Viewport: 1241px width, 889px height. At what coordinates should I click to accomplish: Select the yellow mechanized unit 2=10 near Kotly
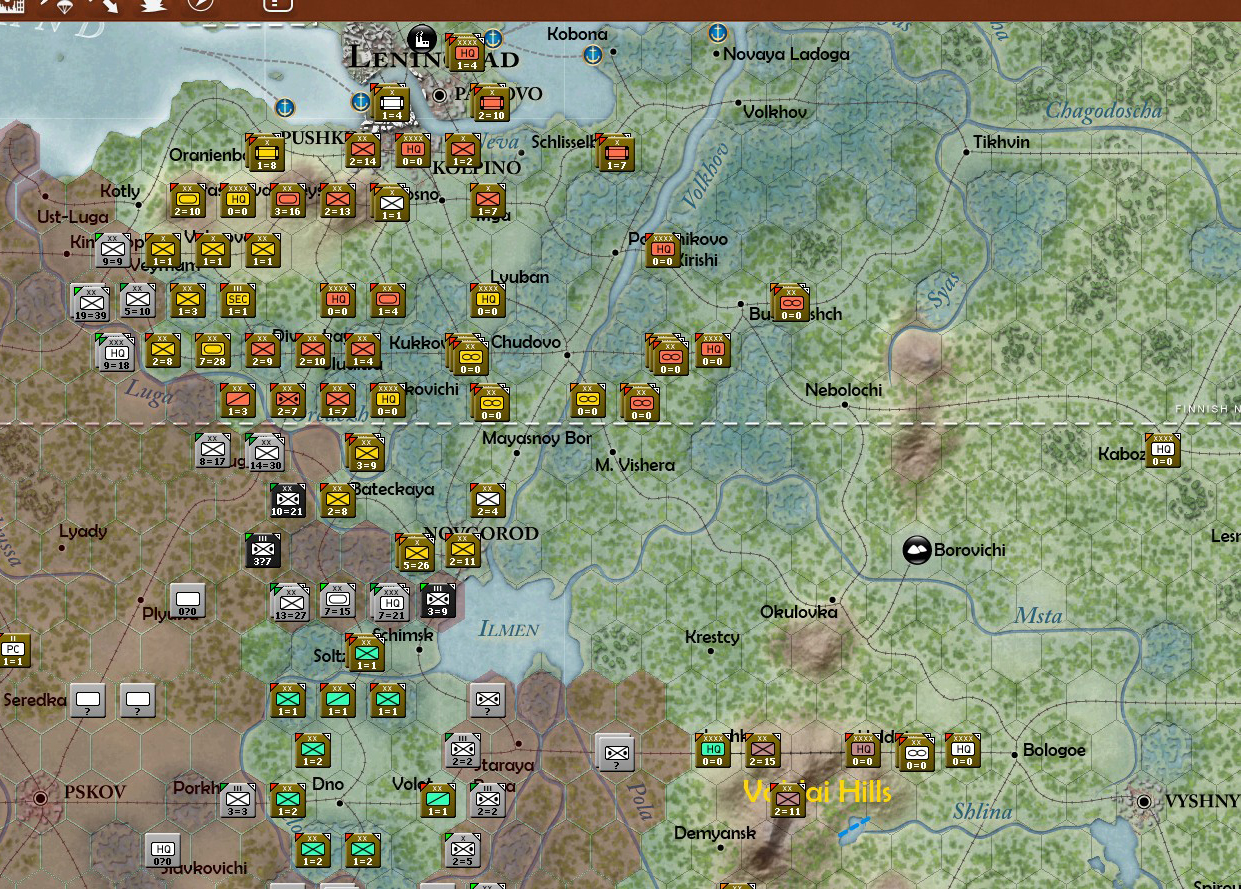(x=187, y=200)
